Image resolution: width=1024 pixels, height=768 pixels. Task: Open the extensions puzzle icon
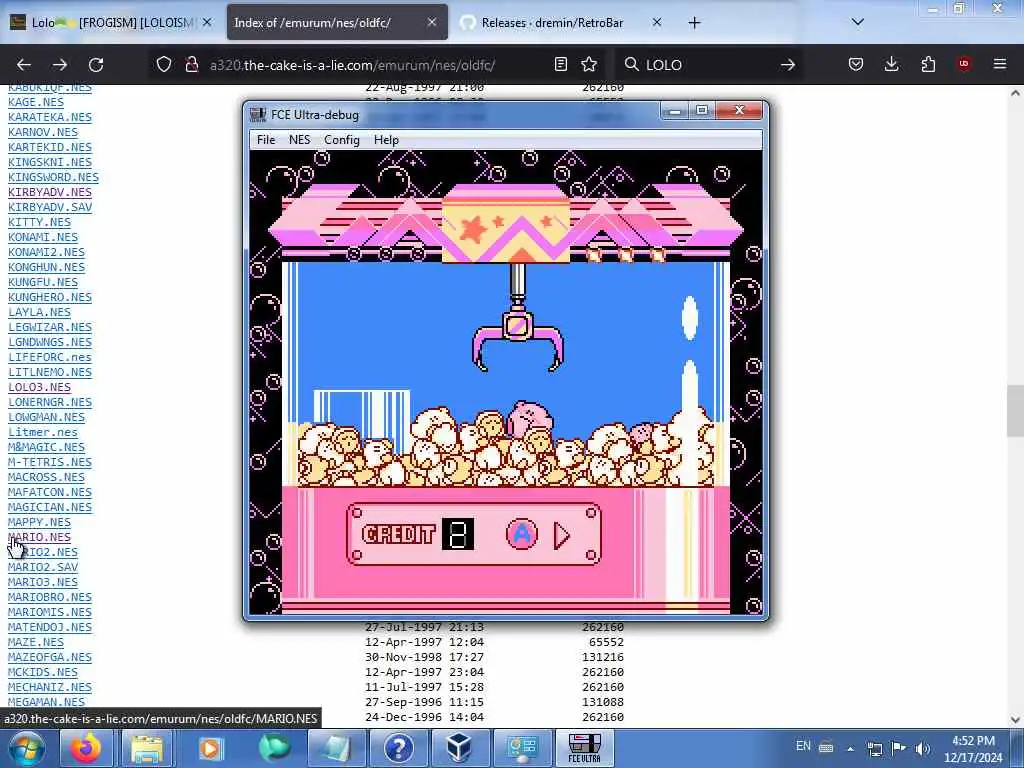point(928,64)
